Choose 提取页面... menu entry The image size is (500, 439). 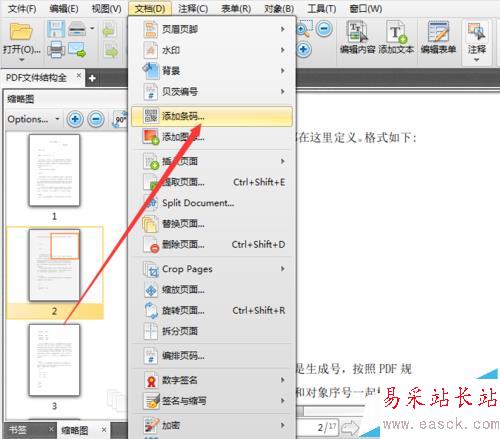[212, 182]
